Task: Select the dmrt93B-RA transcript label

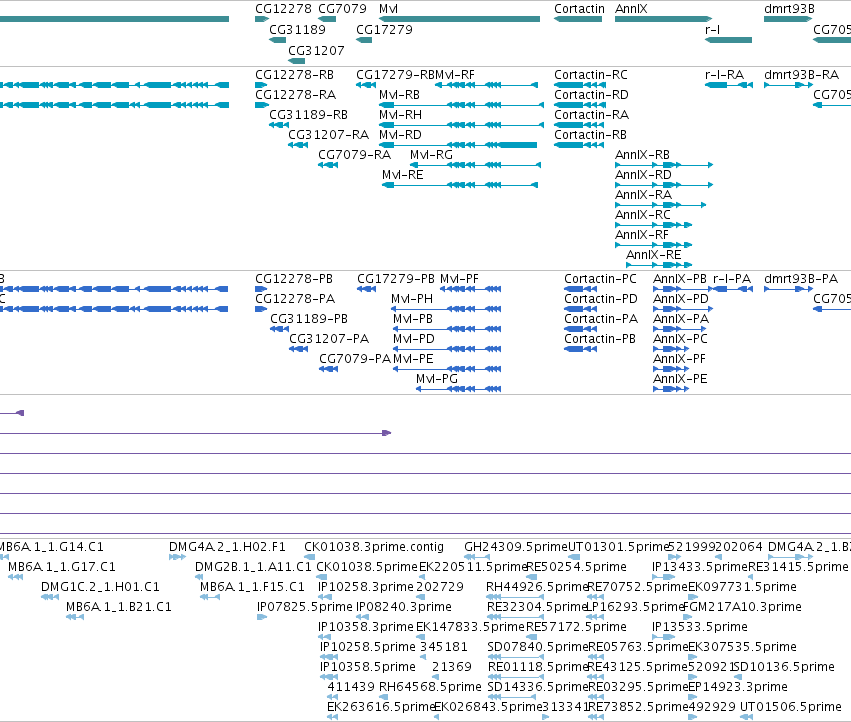Action: click(801, 74)
